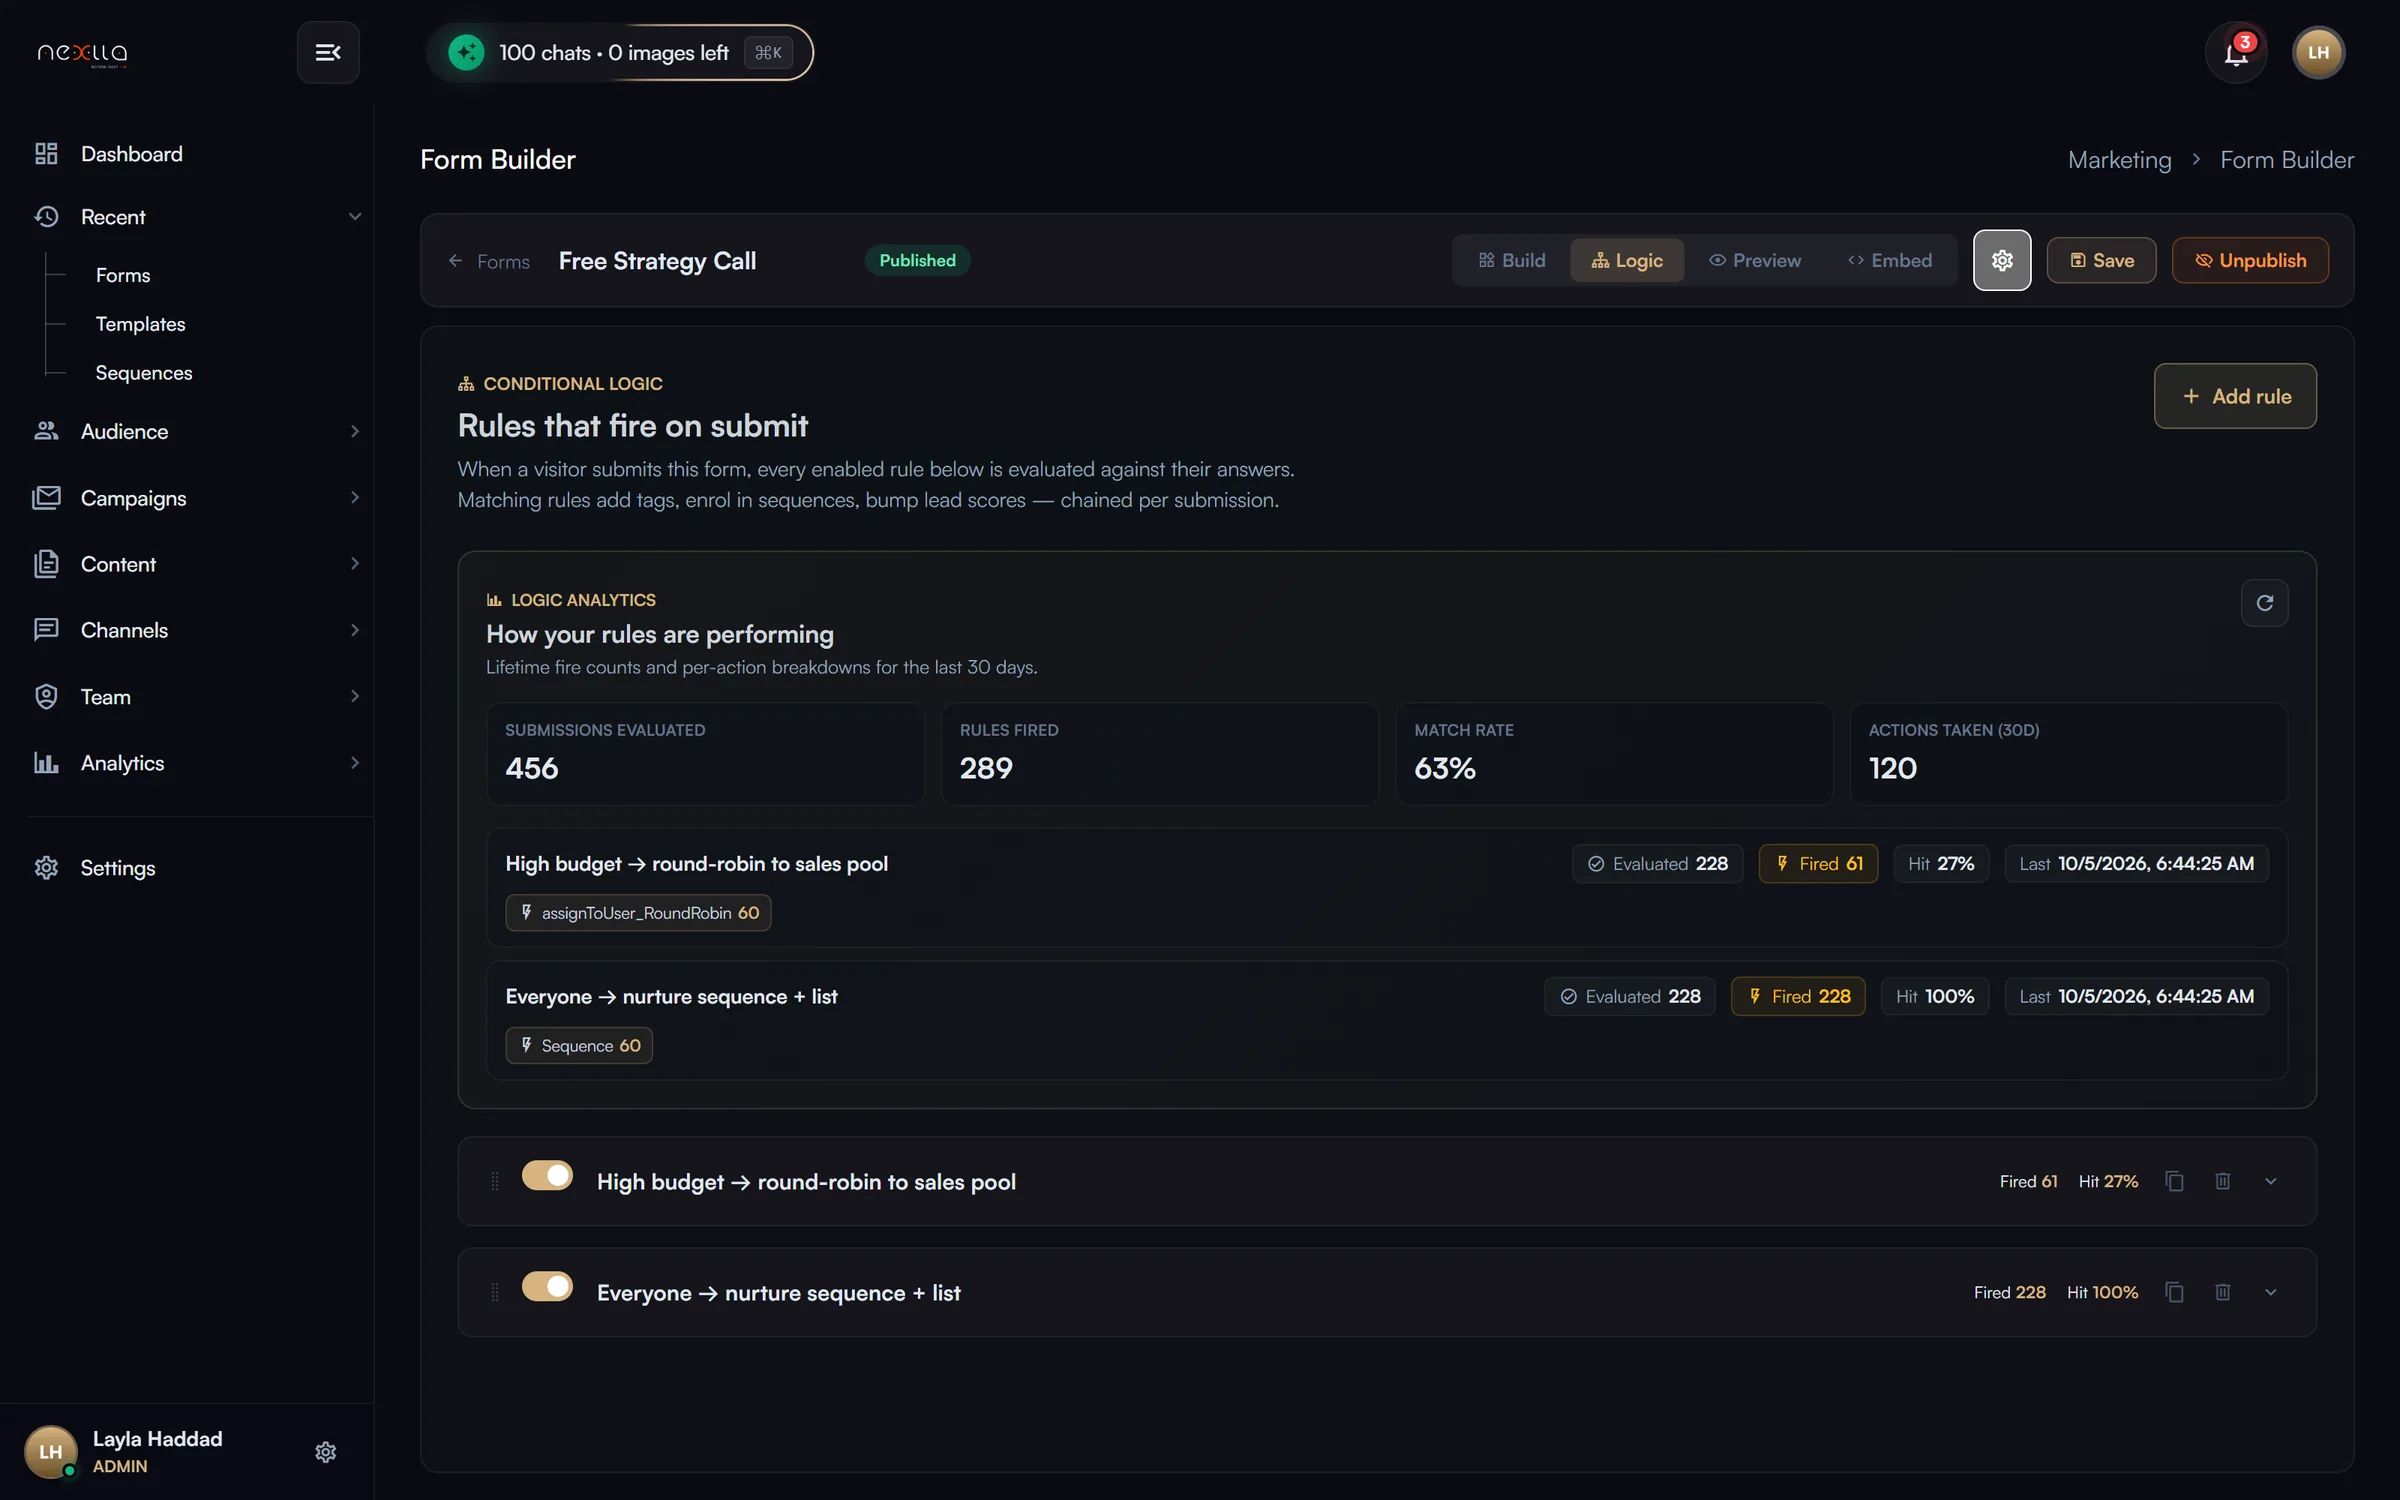Expand the High budget rule details chevron

(x=2270, y=1181)
